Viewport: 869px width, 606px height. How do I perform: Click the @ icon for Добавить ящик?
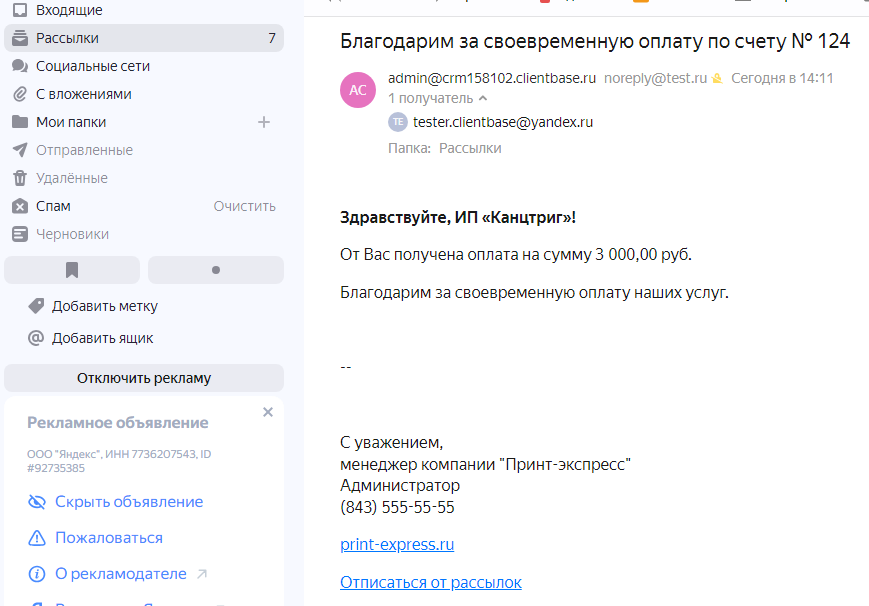click(36, 338)
